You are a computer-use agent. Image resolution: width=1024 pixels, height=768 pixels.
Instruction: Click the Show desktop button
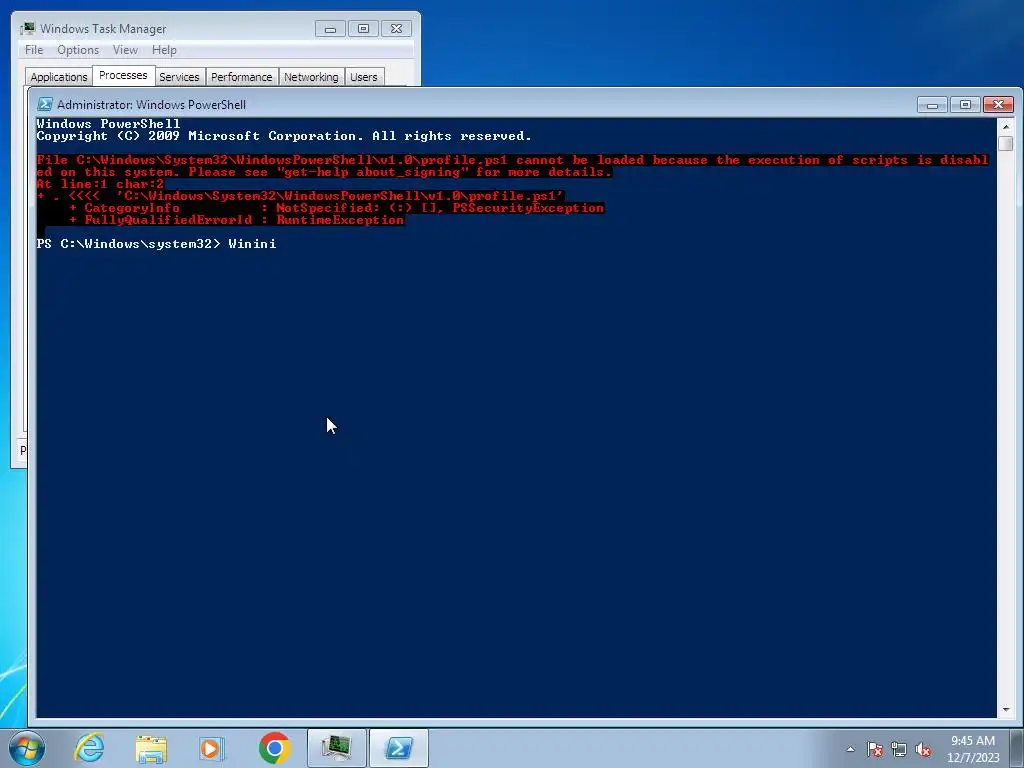(x=1018, y=748)
